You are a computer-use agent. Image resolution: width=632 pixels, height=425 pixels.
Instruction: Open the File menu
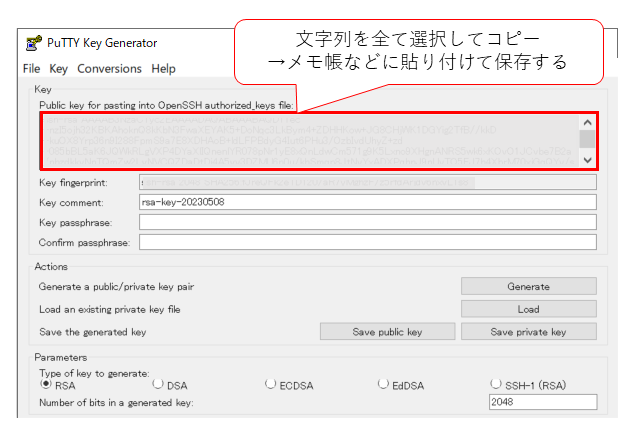coord(31,69)
